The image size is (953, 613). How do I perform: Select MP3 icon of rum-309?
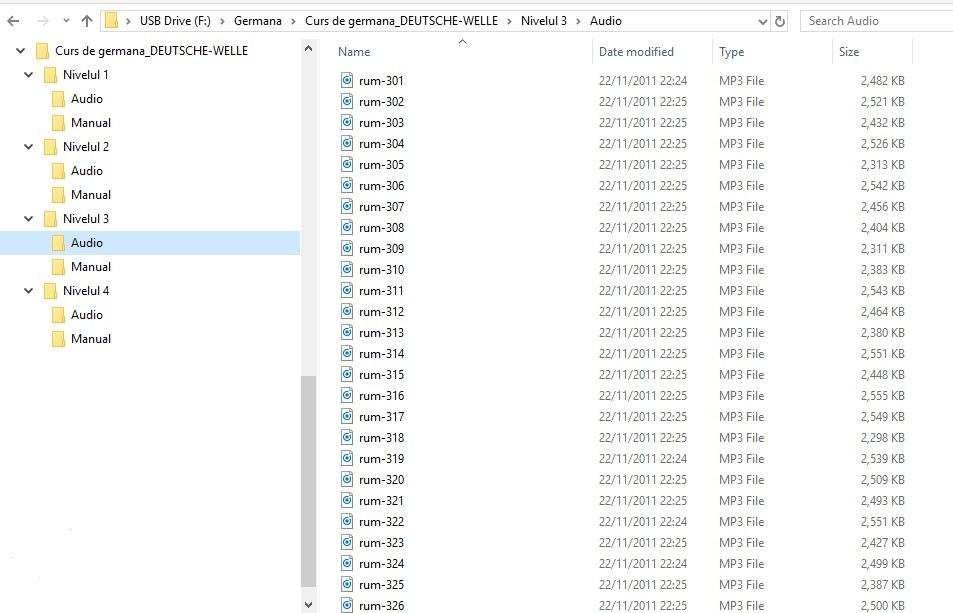coord(347,248)
